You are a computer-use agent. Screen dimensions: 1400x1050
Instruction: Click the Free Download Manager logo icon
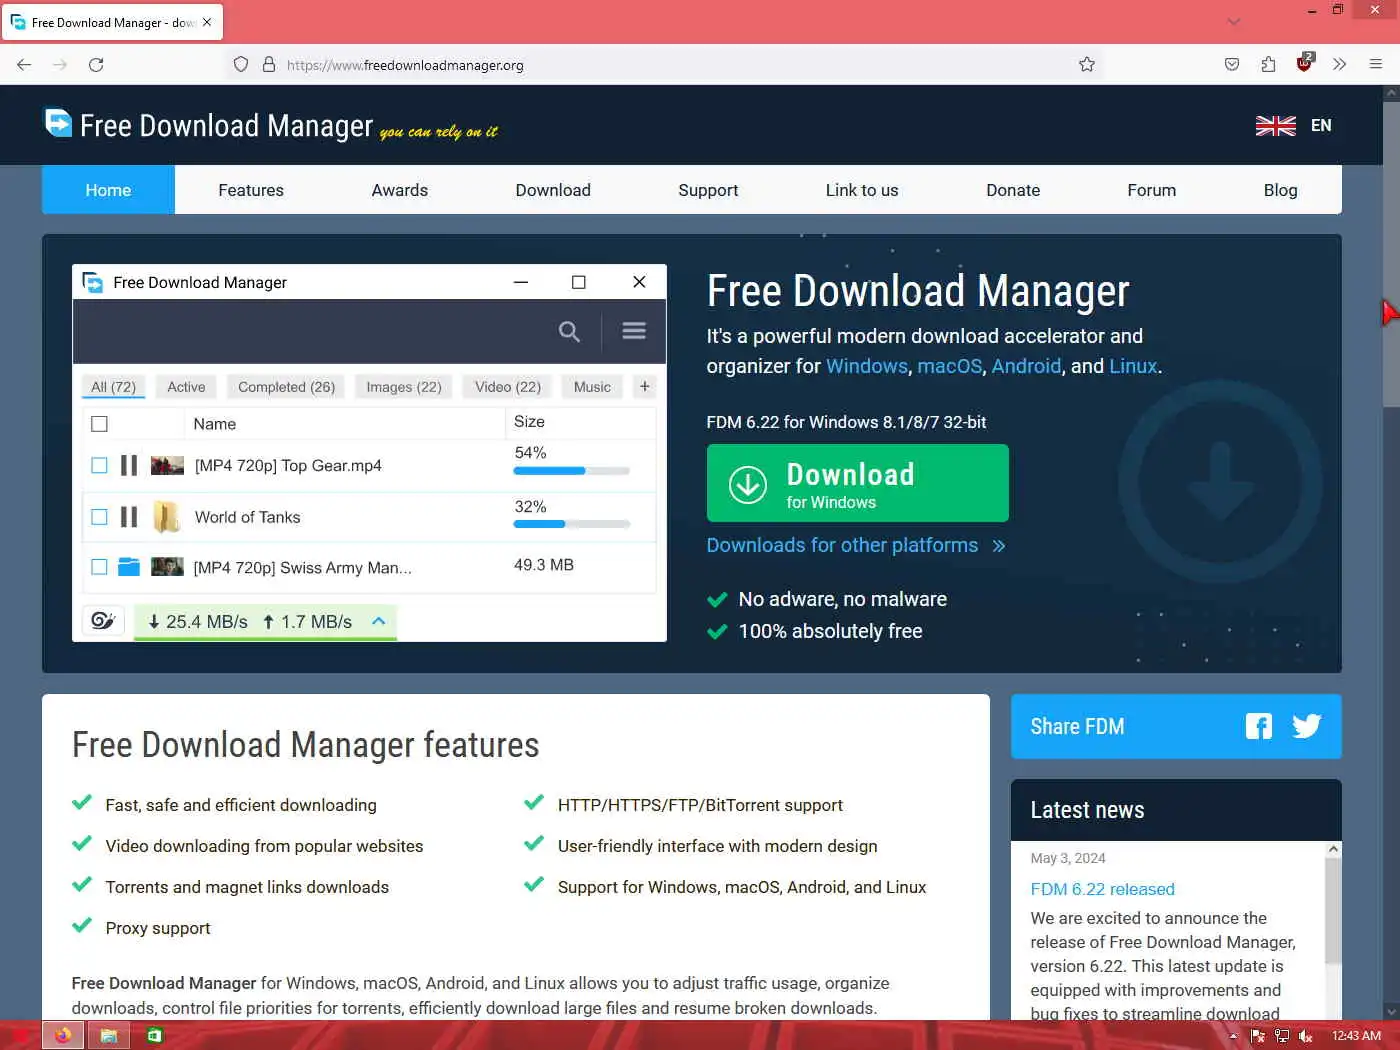pyautogui.click(x=59, y=123)
